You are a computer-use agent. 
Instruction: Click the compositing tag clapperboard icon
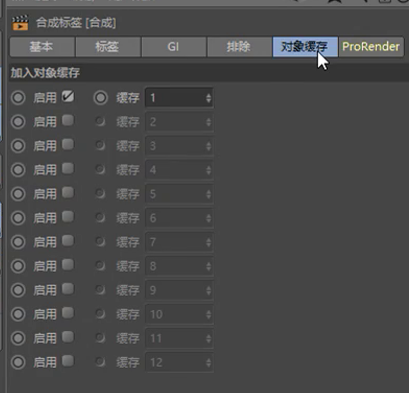click(x=20, y=23)
